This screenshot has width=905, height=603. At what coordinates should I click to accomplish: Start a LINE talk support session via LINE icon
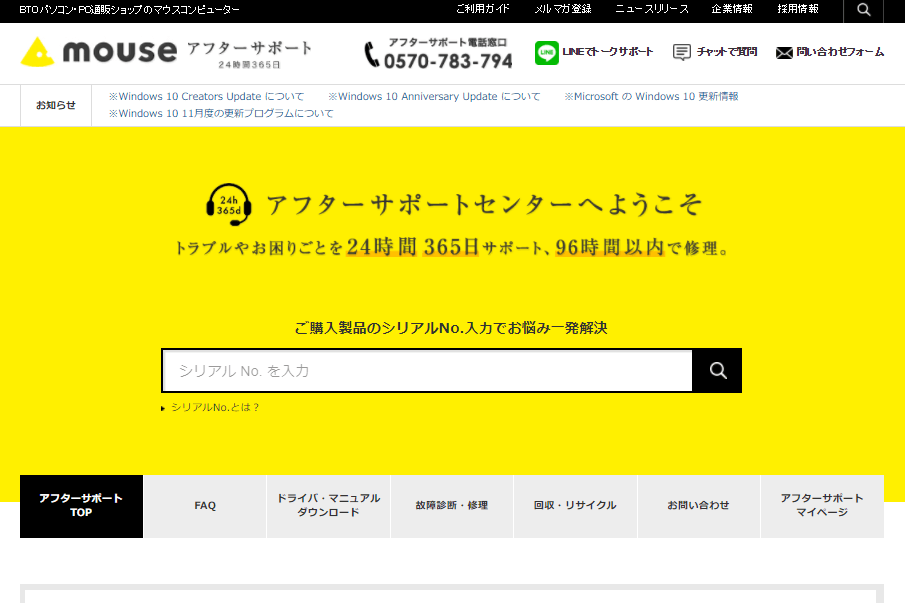click(545, 51)
